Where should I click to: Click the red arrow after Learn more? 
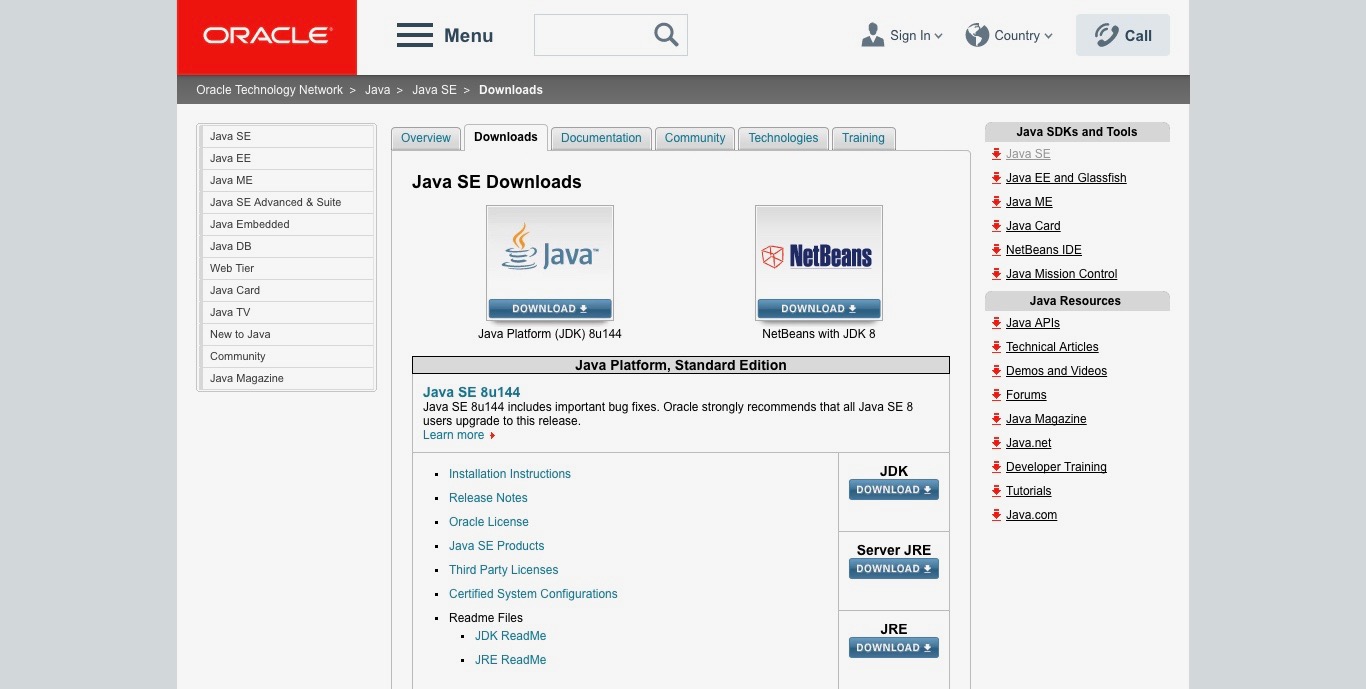492,436
